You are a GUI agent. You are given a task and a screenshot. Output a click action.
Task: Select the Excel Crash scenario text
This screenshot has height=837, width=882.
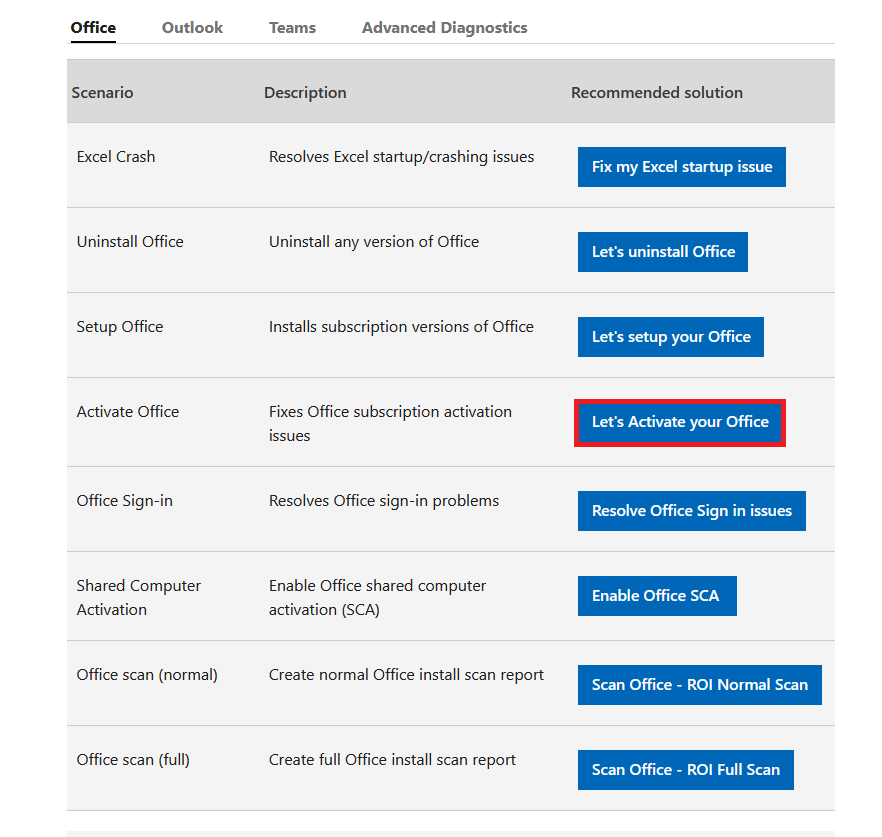[x=116, y=156]
